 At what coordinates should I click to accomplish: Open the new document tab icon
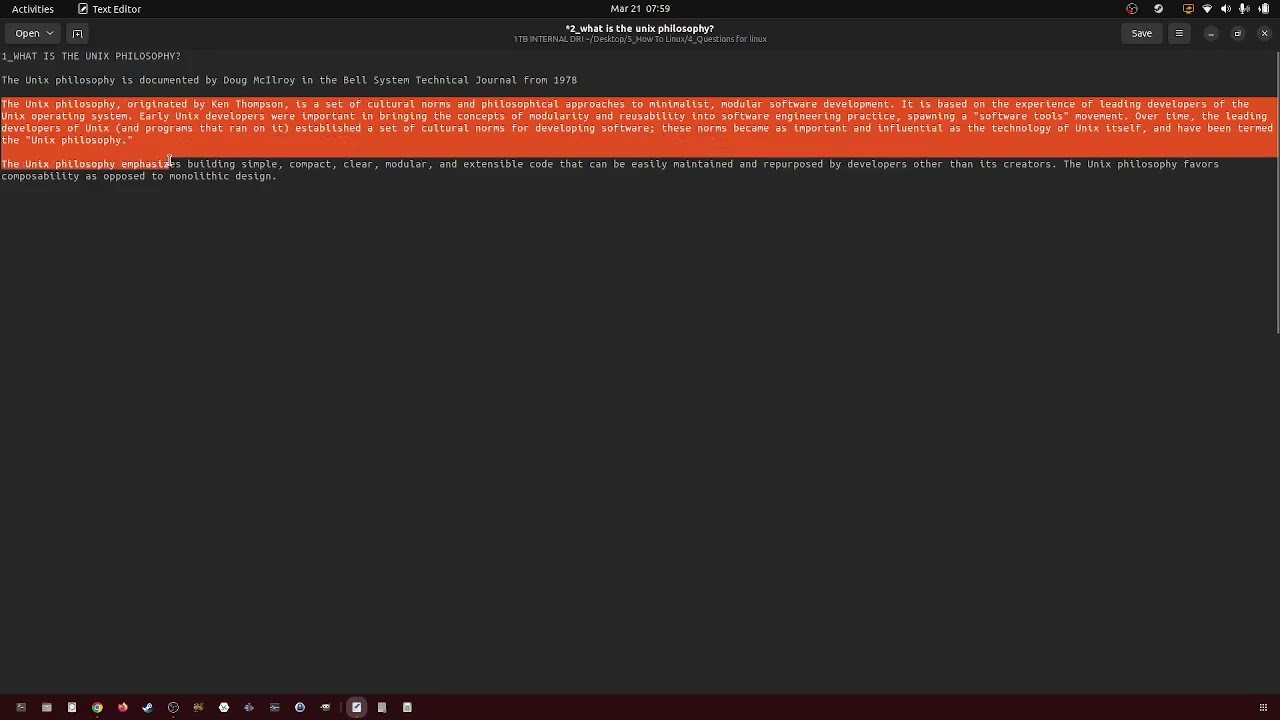pyautogui.click(x=77, y=33)
